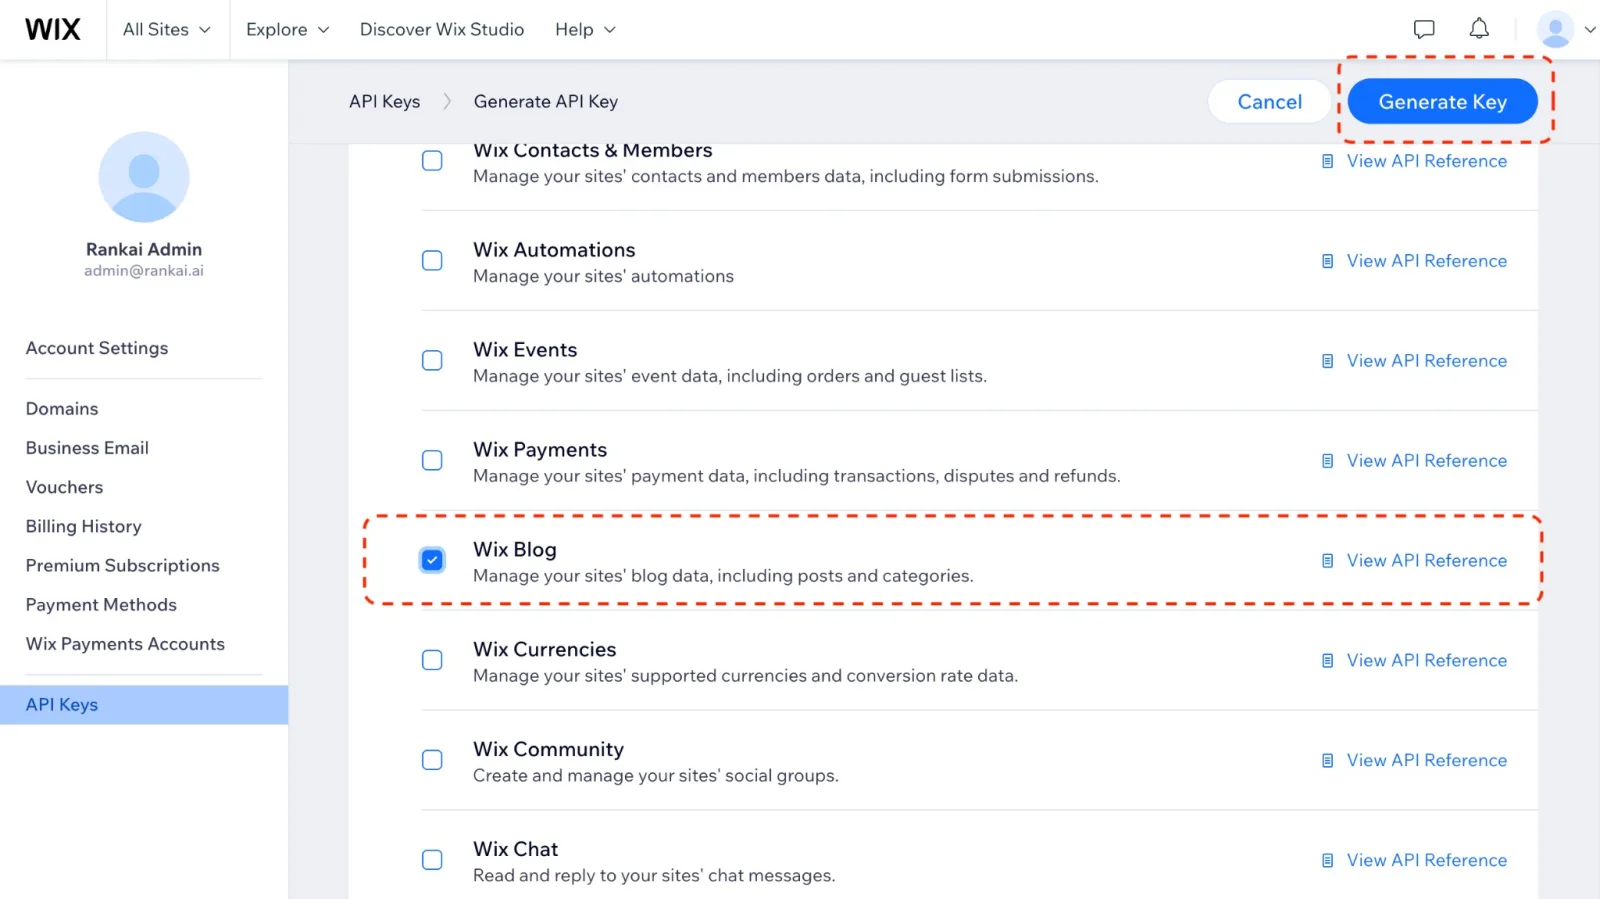View Billing History
The height and width of the screenshot is (899, 1600).
[84, 526]
